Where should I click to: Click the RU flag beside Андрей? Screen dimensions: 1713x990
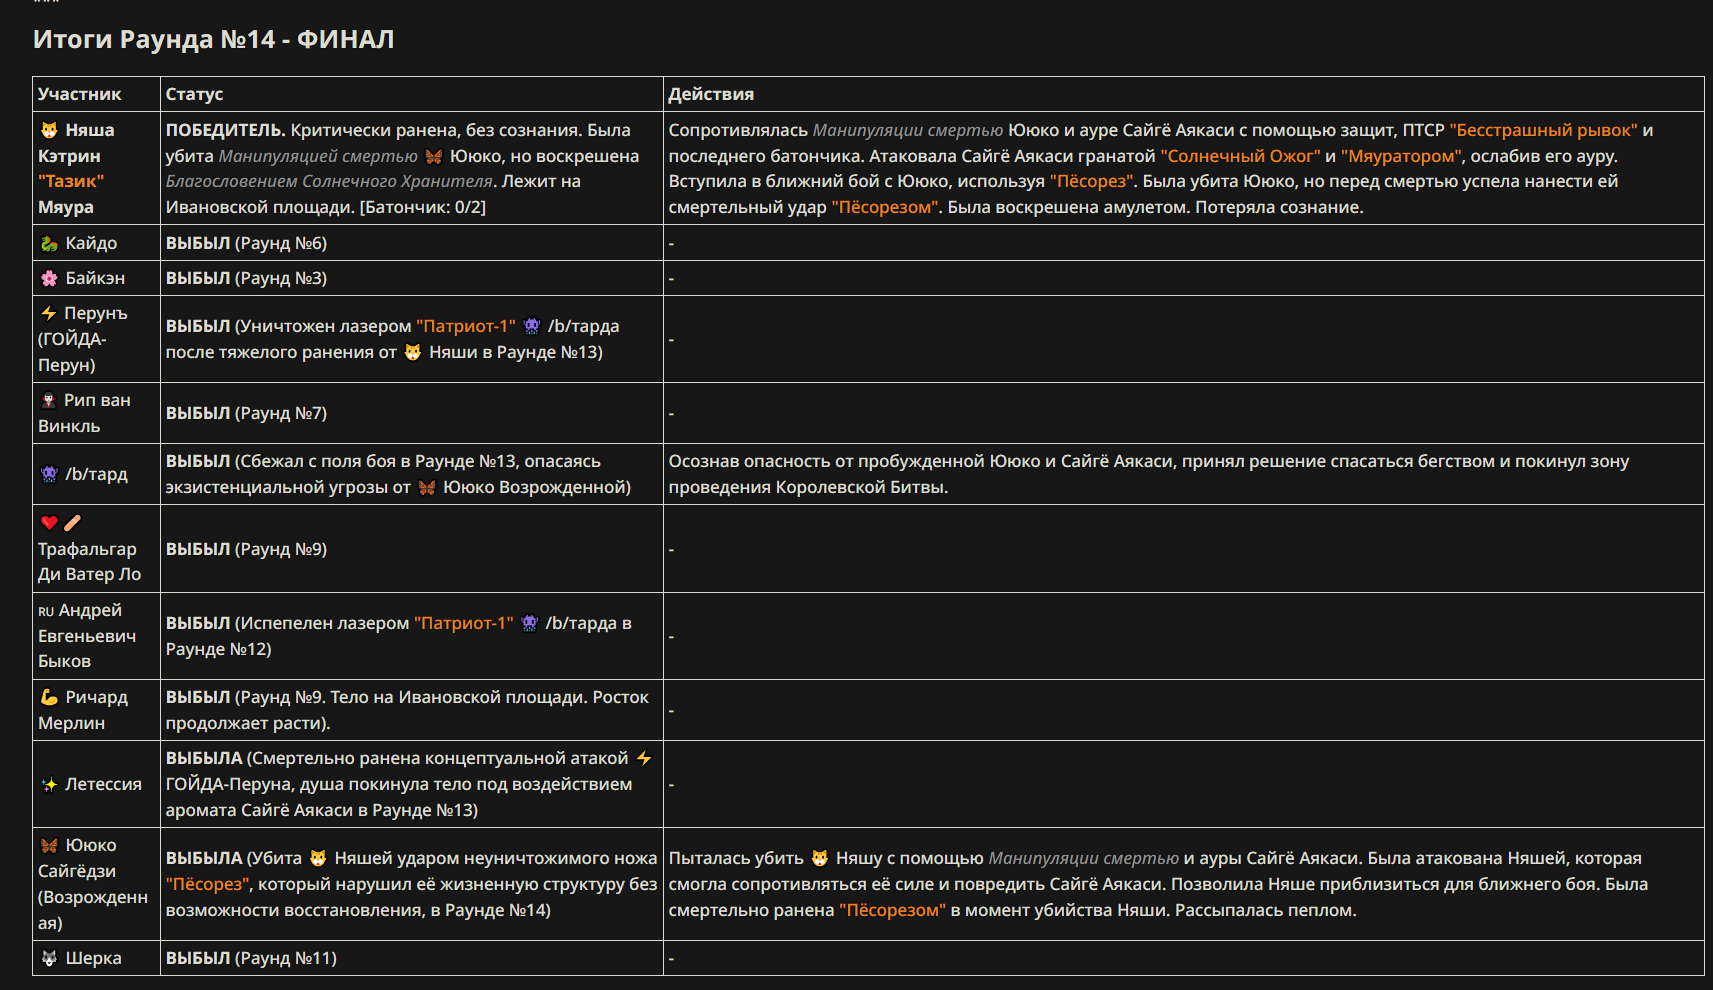[46, 611]
